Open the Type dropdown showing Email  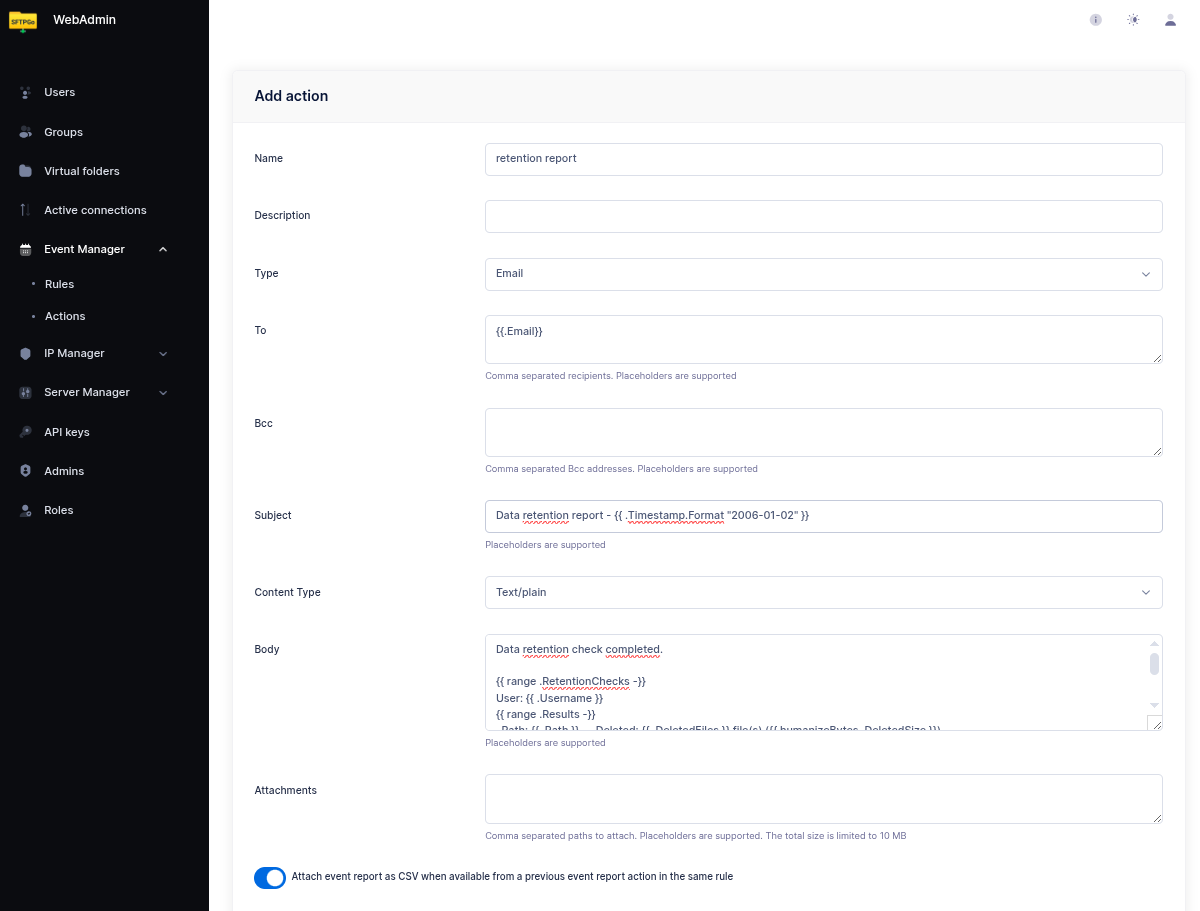click(x=823, y=274)
